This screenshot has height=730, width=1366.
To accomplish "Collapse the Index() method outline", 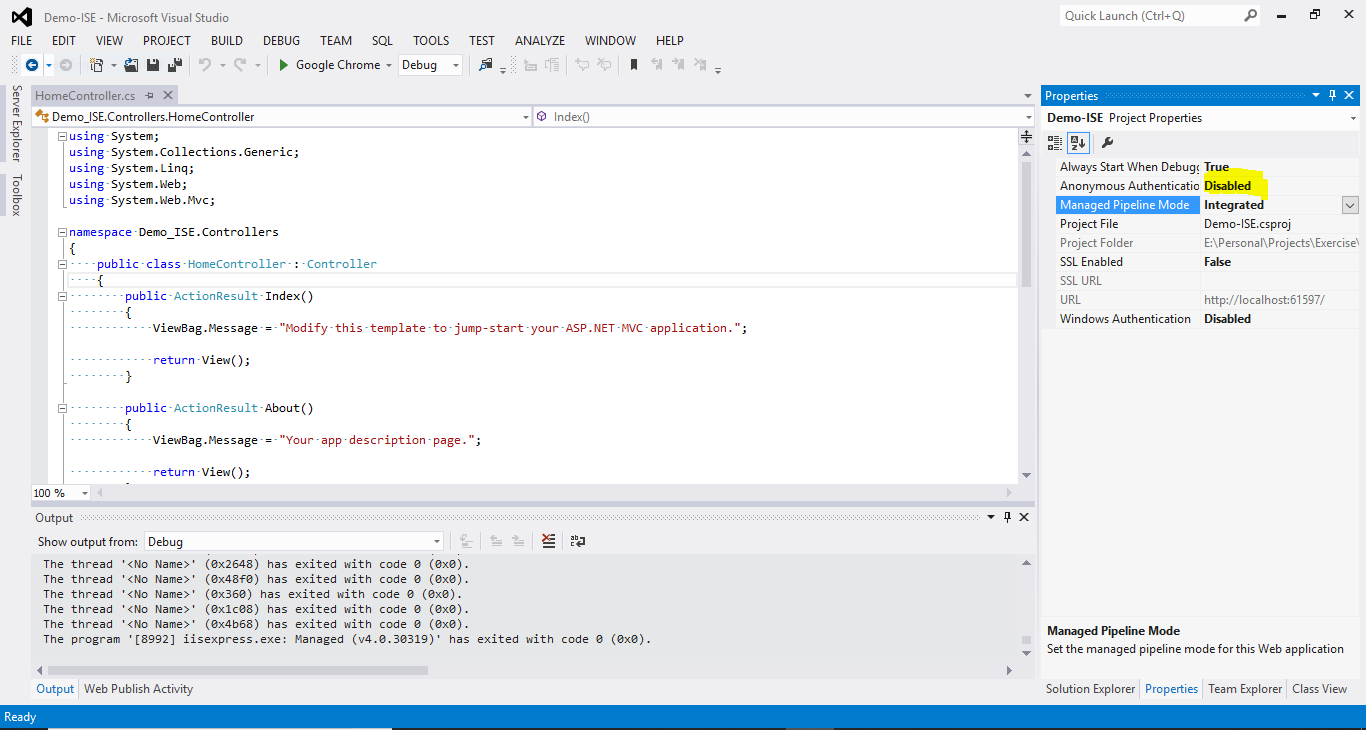I will (x=62, y=296).
